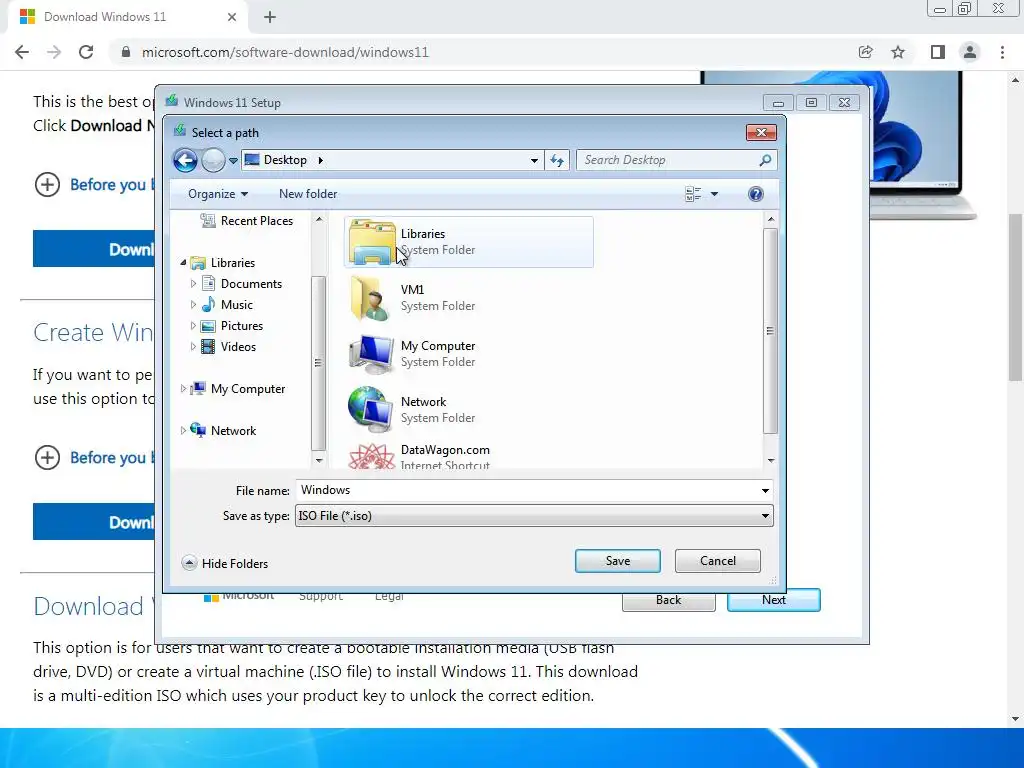The width and height of the screenshot is (1024, 768).
Task: Click the Cancel button
Action: [718, 561]
